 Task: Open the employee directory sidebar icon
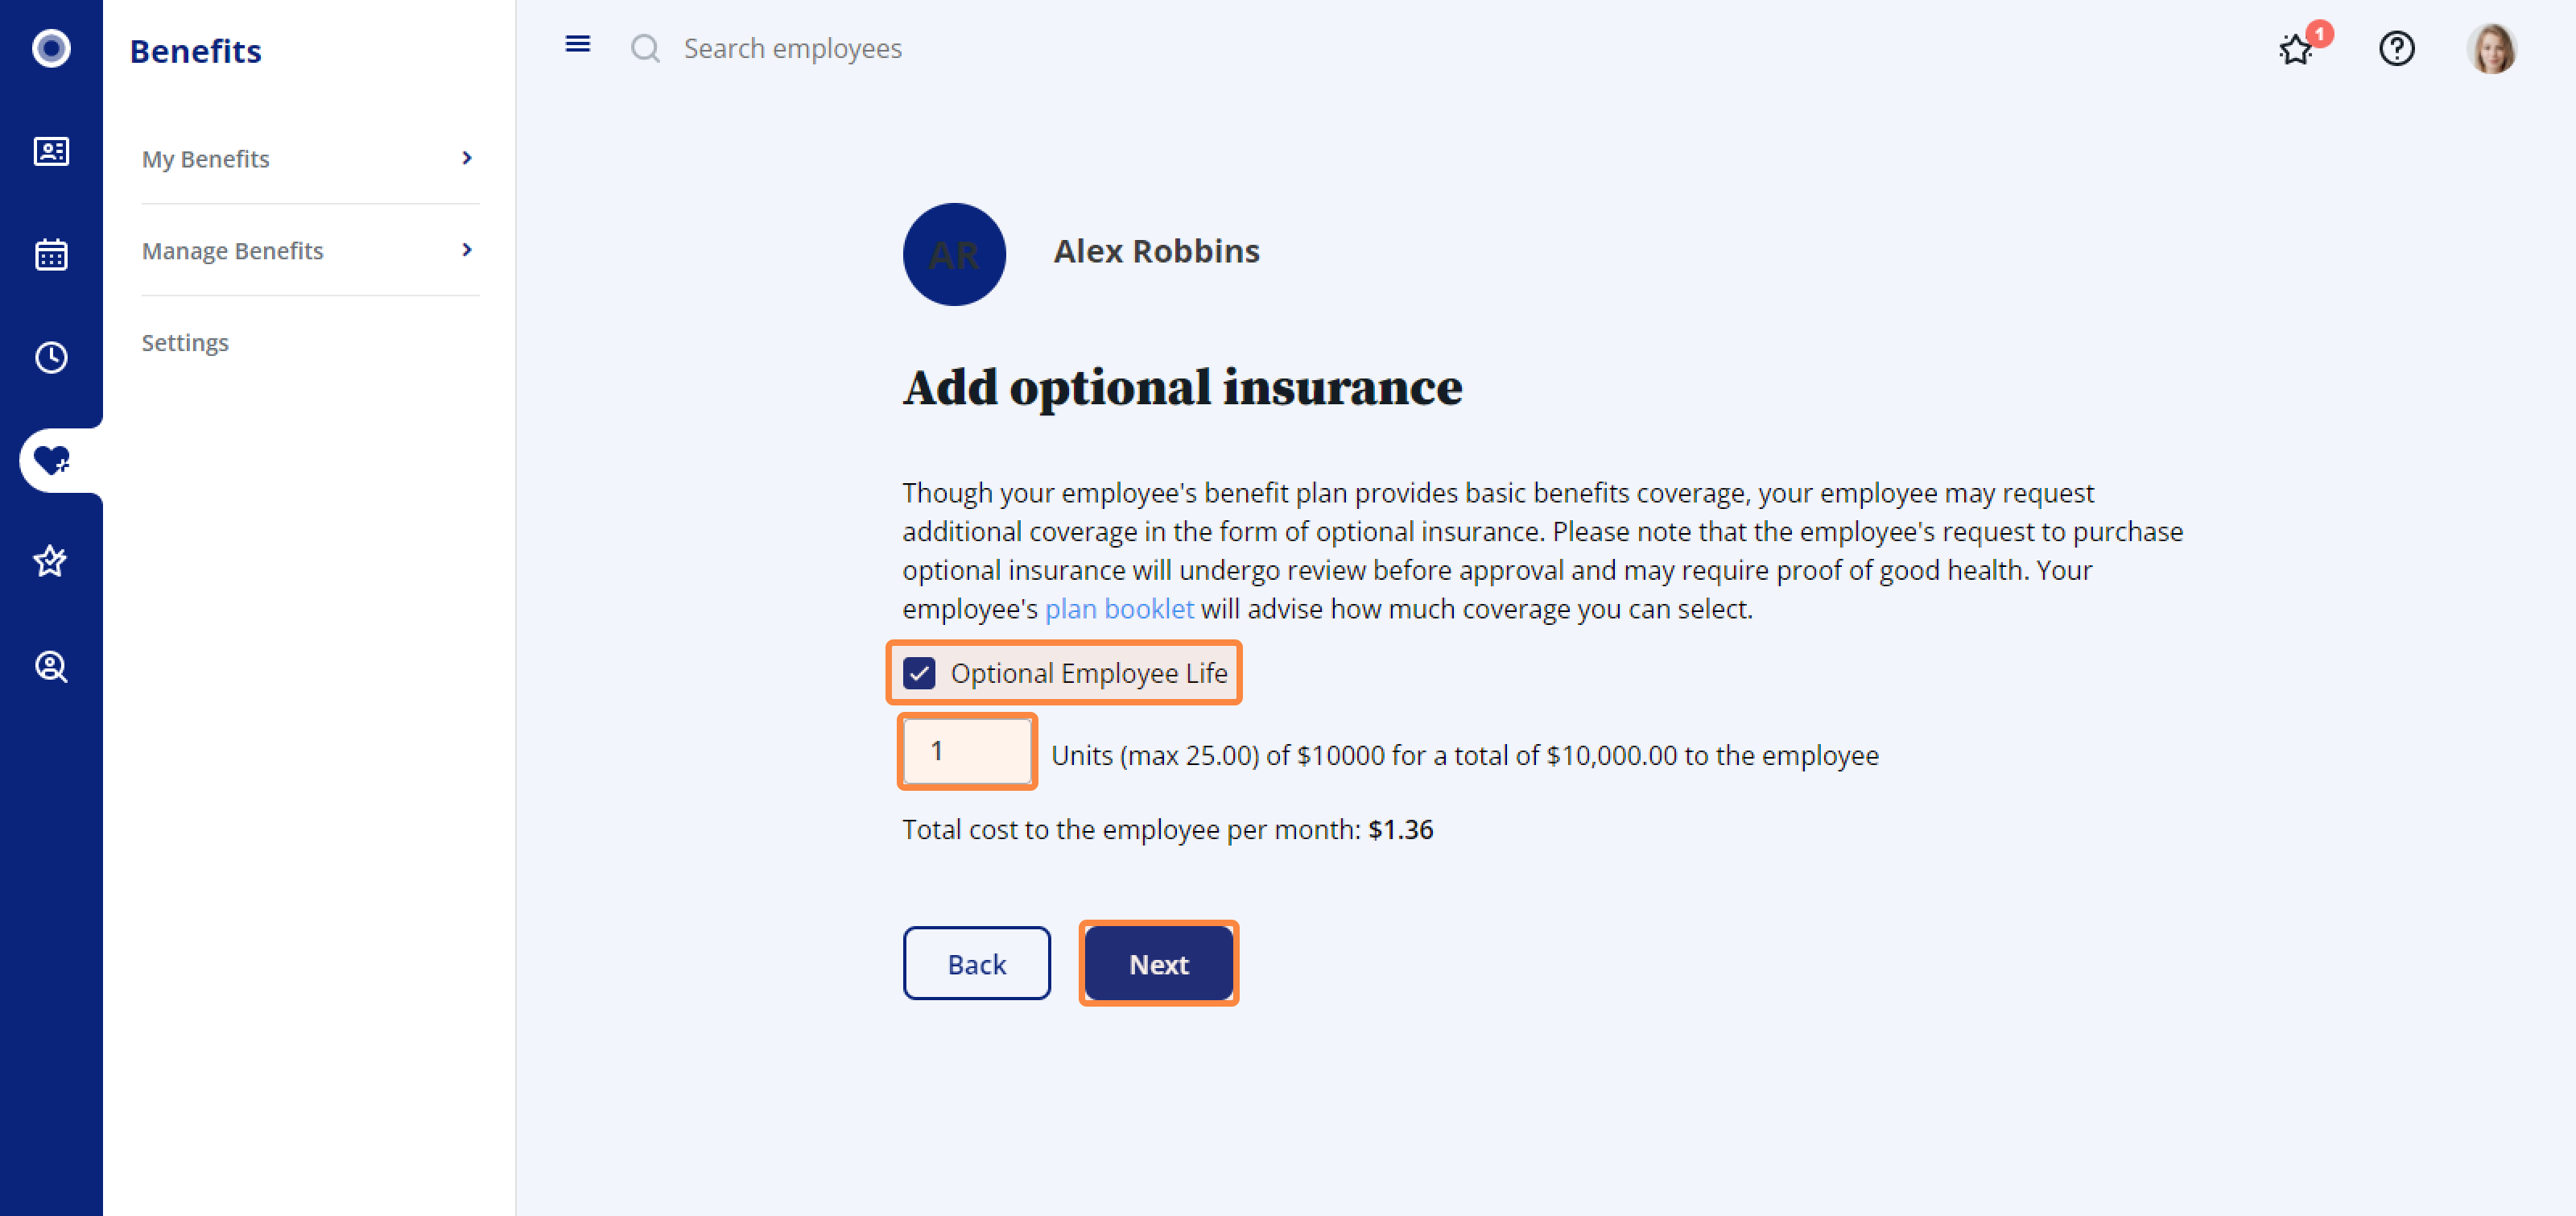tap(51, 151)
